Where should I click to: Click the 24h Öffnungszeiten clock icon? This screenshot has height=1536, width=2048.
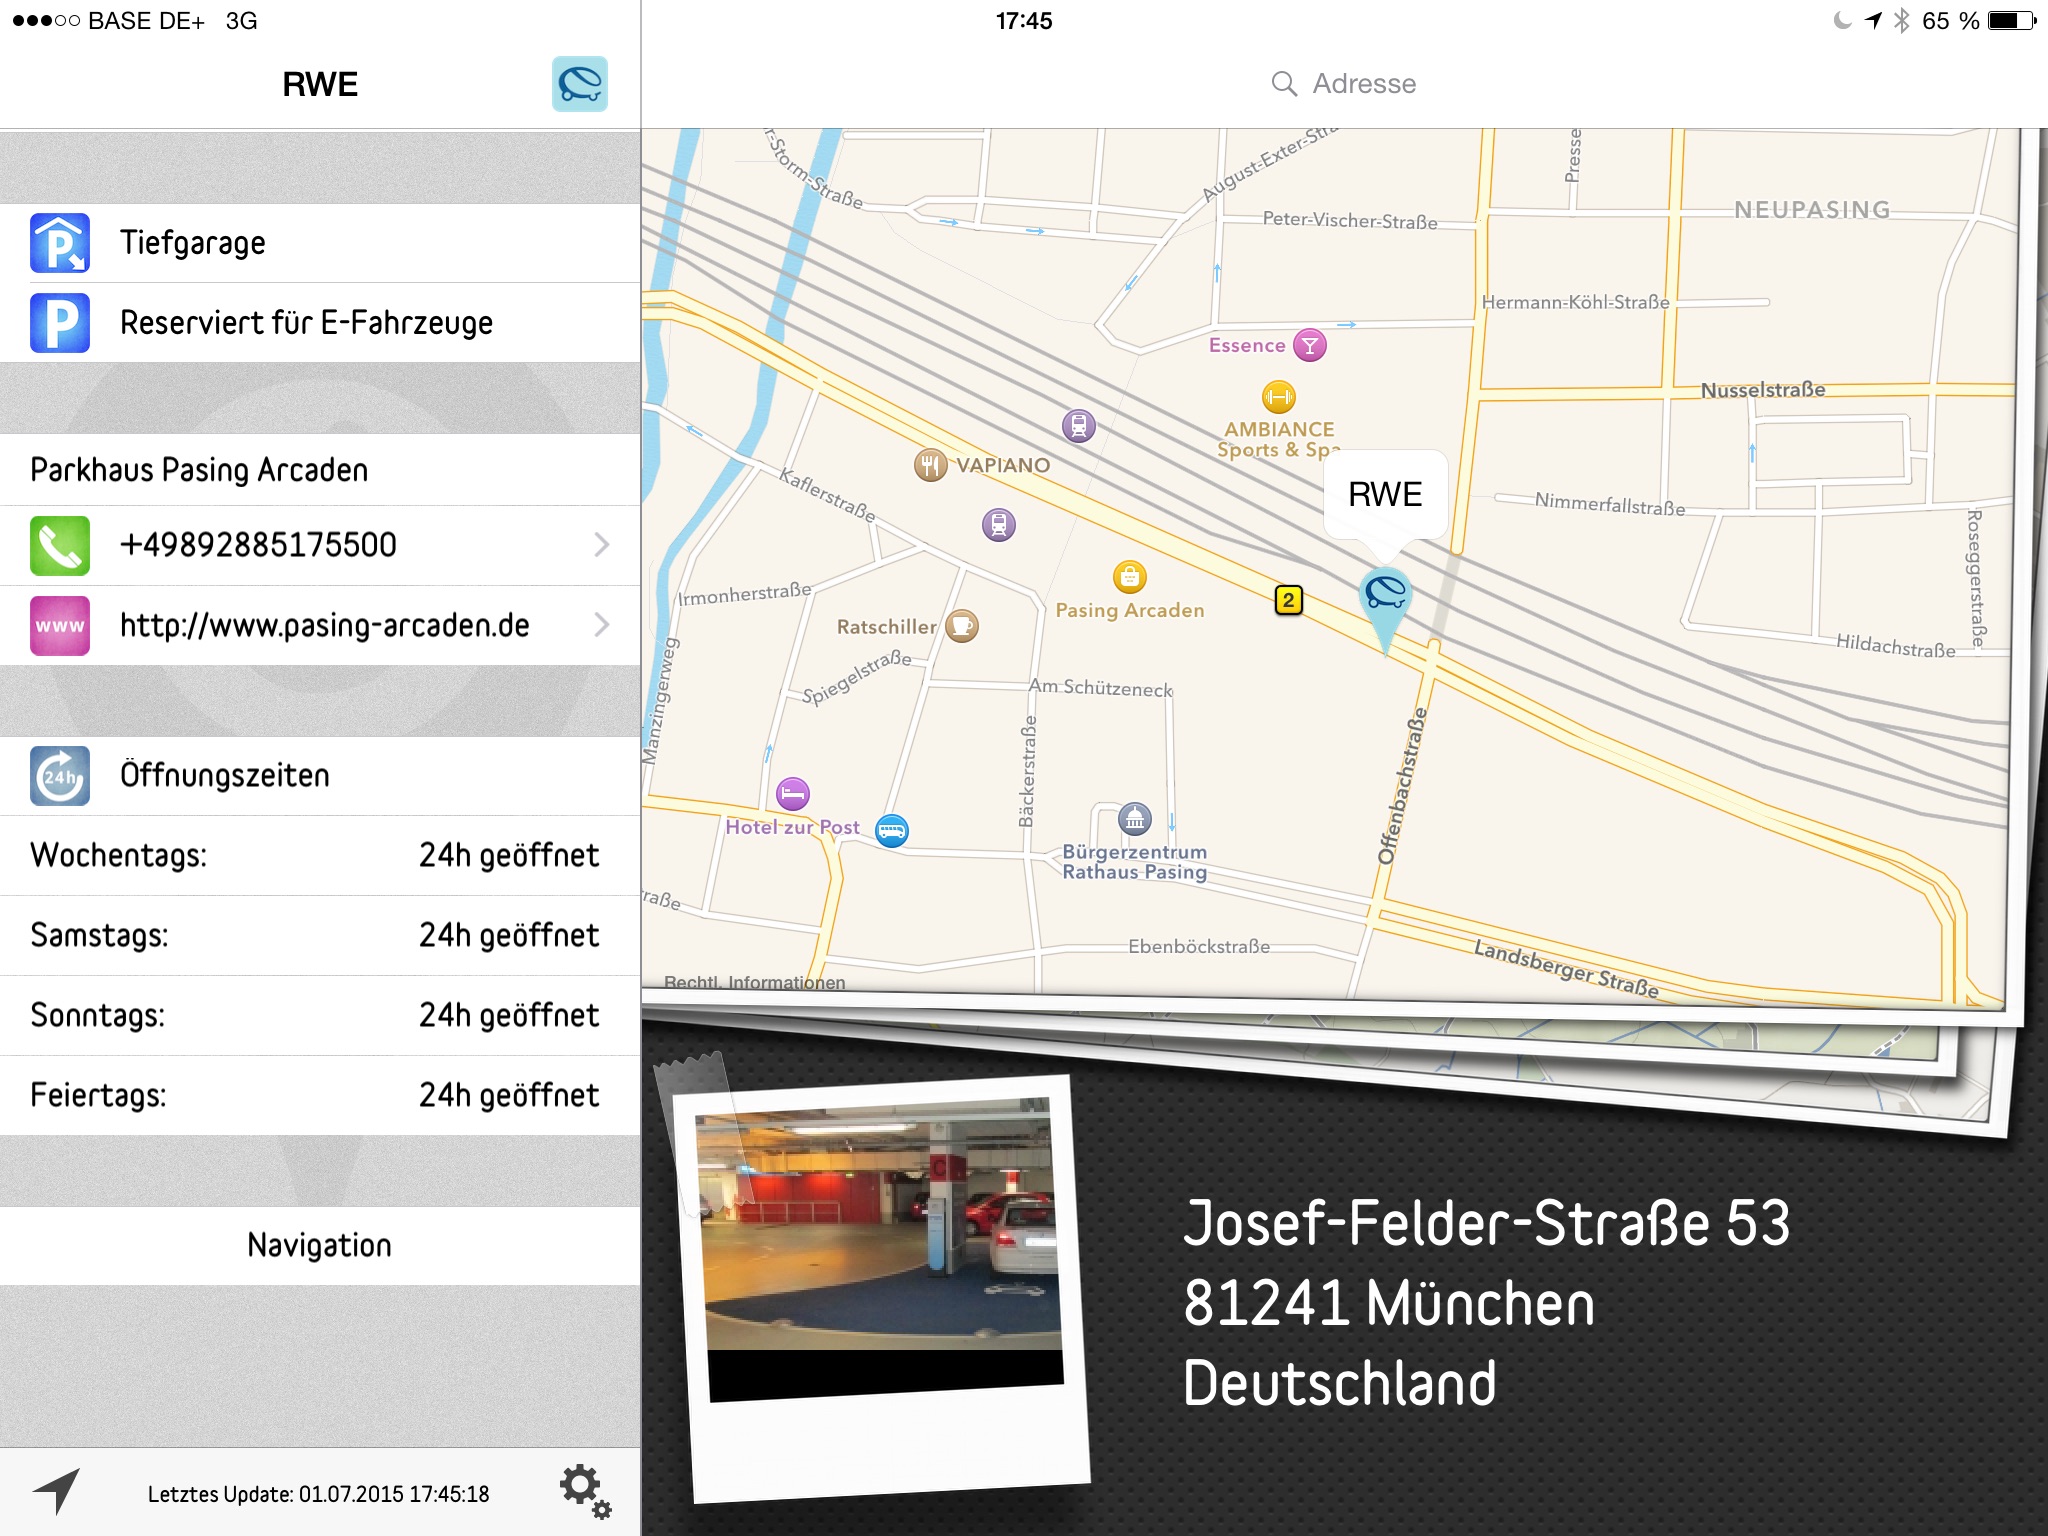(x=60, y=775)
